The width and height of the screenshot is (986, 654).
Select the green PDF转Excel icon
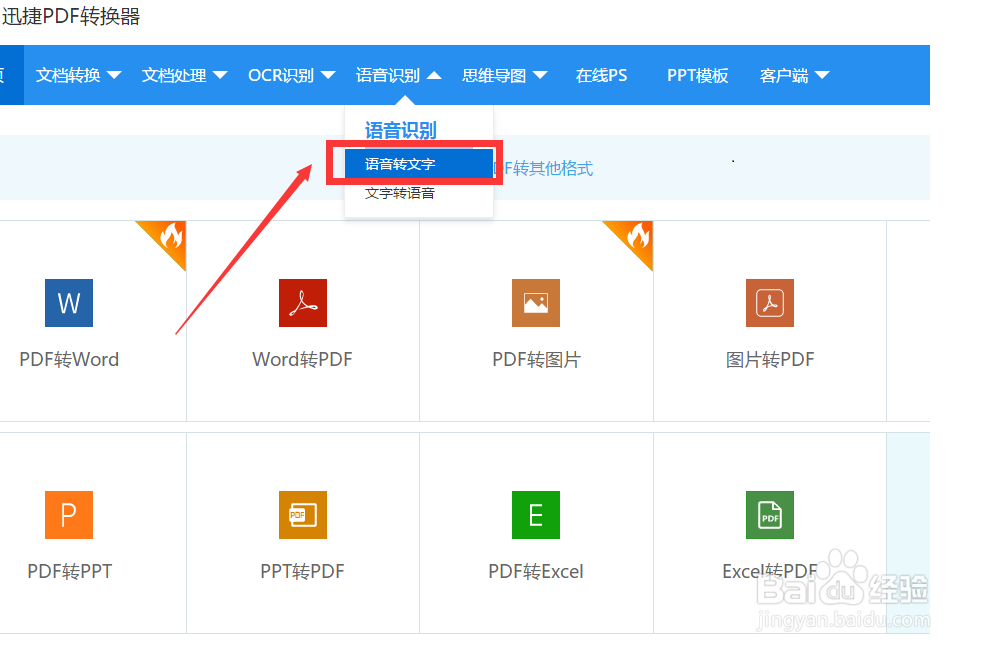[535, 515]
